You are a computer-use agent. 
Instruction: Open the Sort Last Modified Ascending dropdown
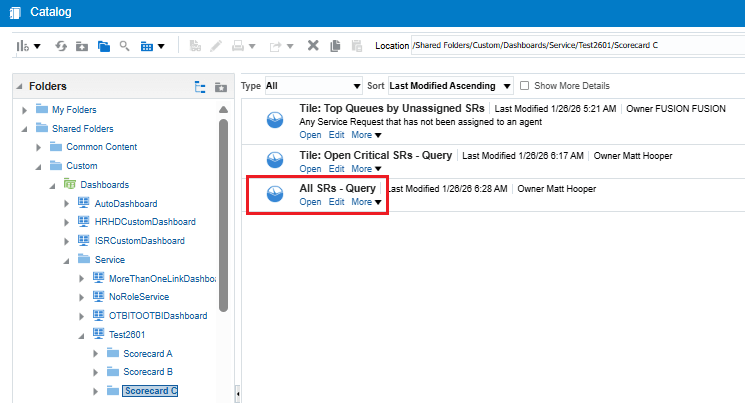(x=450, y=86)
